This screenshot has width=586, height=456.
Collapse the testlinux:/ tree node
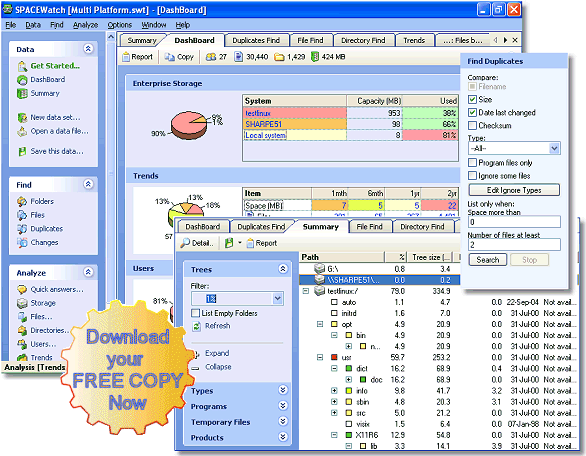306,291
